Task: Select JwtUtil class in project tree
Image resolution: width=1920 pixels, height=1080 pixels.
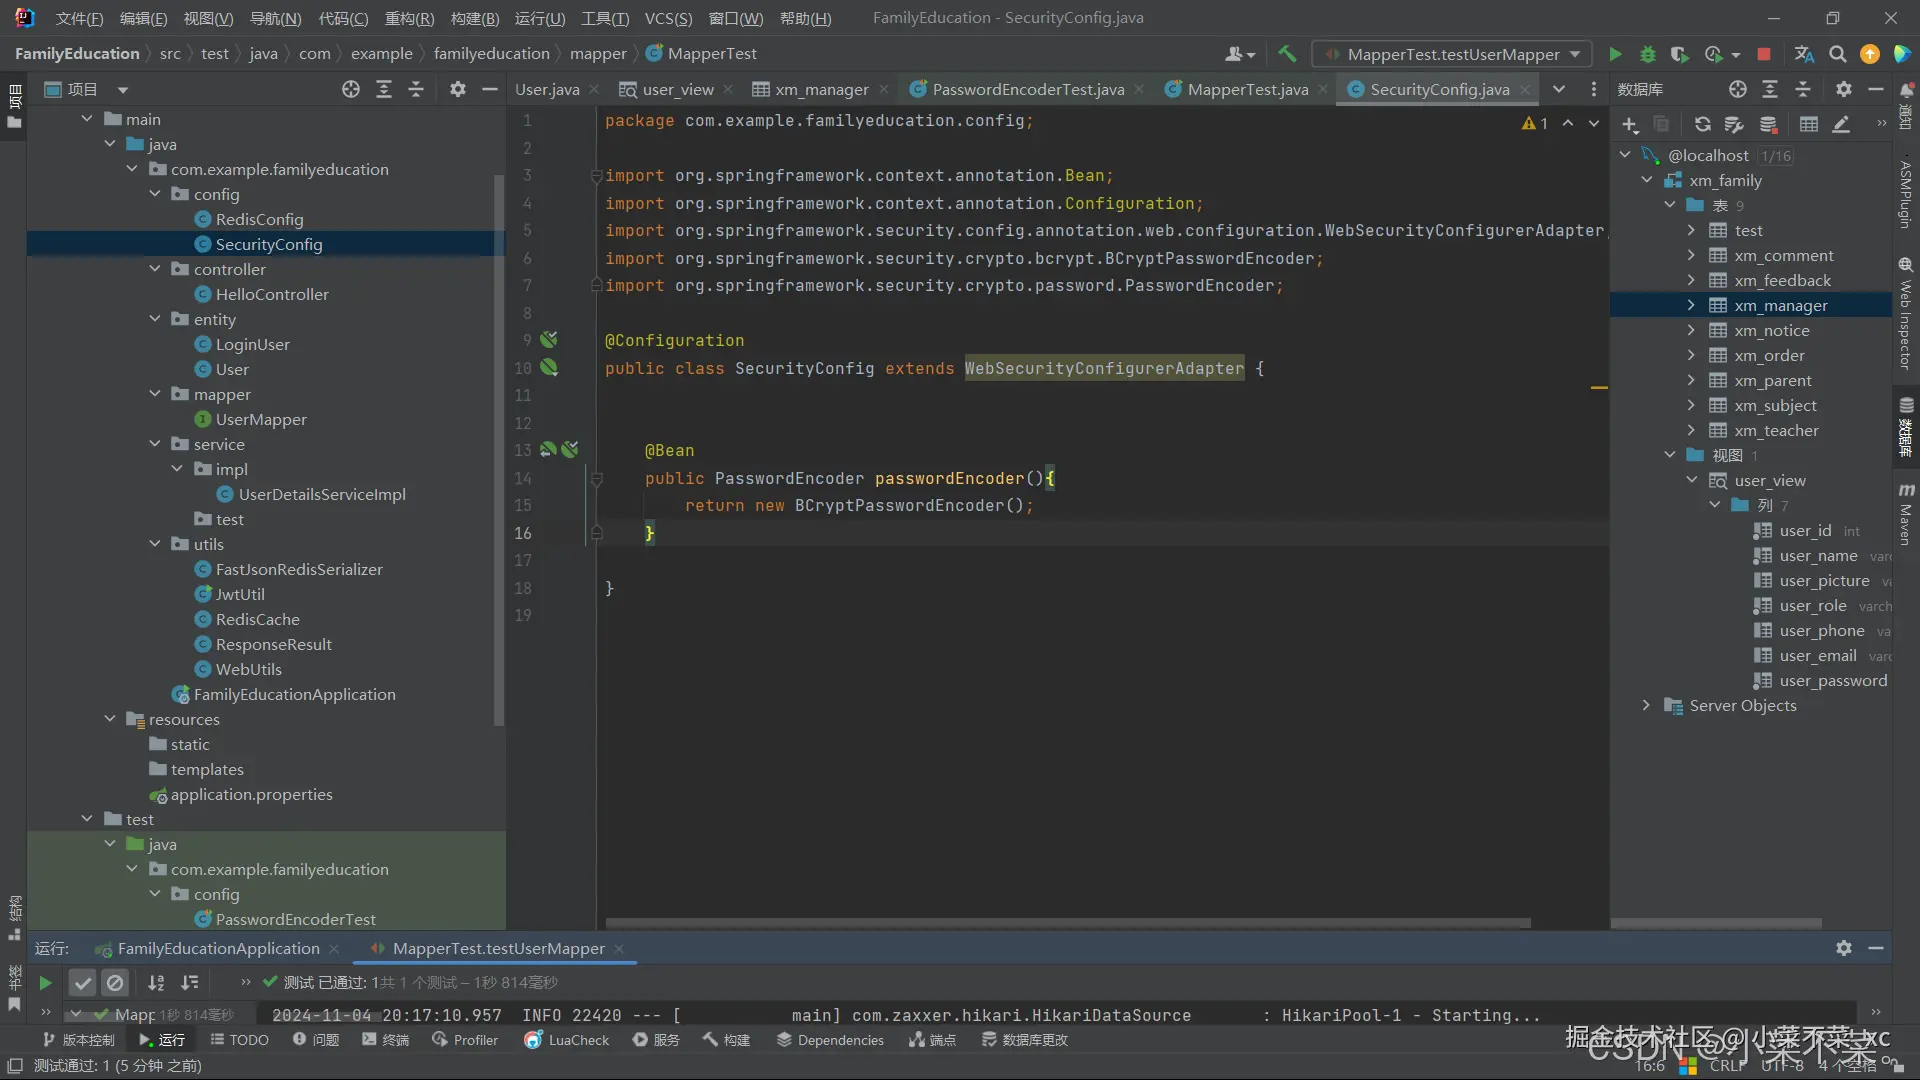Action: pyautogui.click(x=240, y=594)
